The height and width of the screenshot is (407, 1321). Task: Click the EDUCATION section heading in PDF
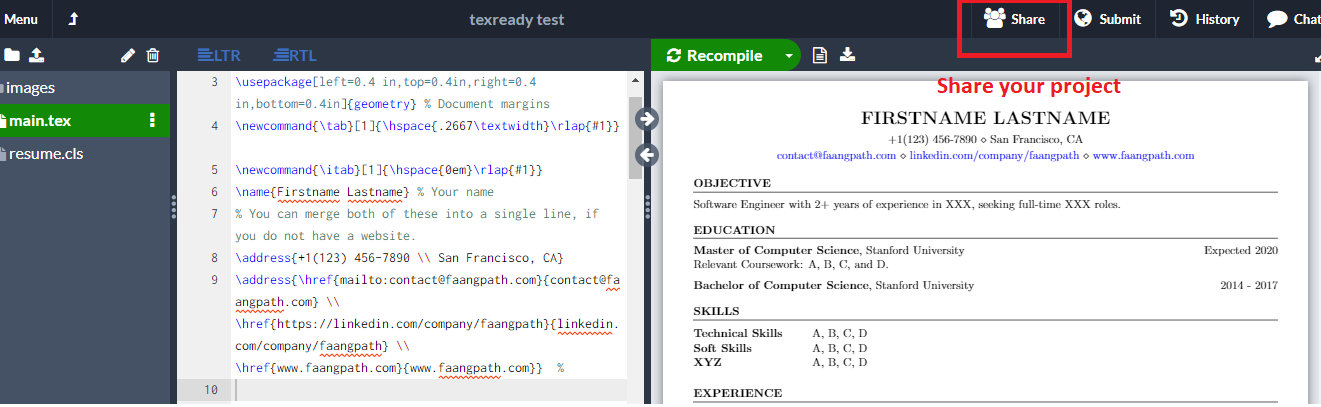tap(734, 230)
